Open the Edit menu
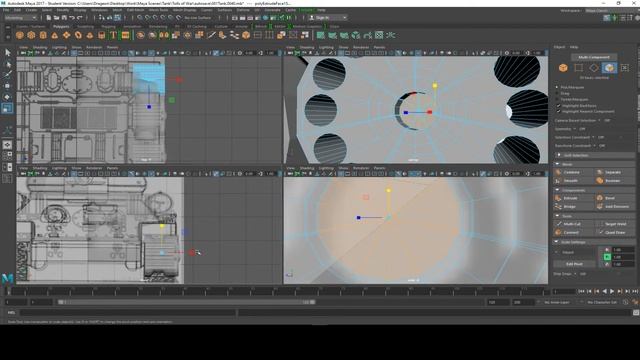640x360 pixels. [17, 10]
